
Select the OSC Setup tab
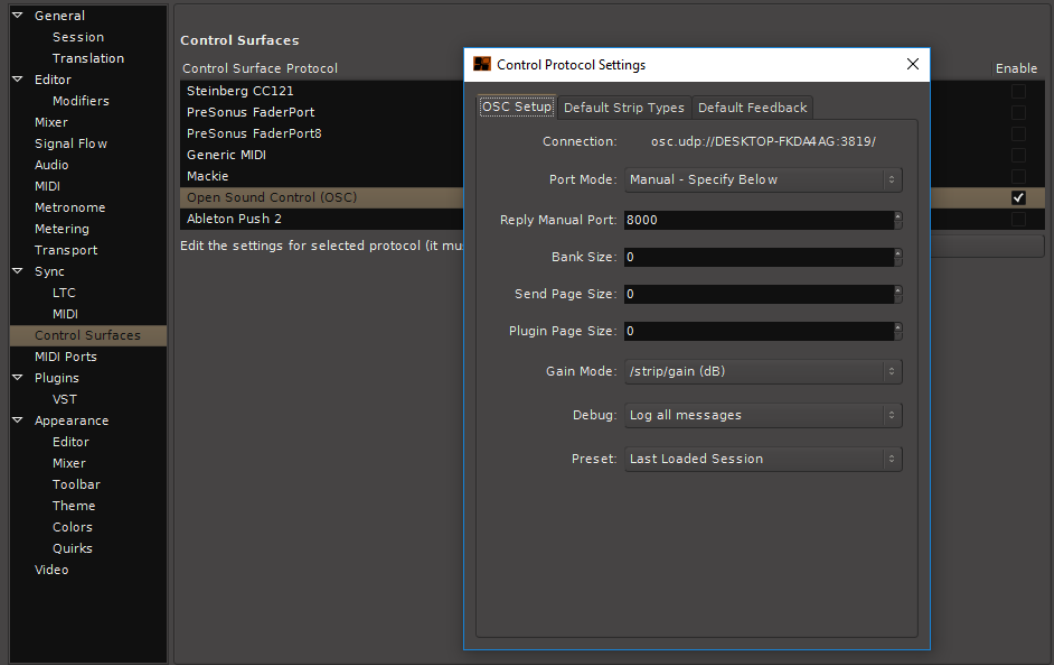coord(517,108)
